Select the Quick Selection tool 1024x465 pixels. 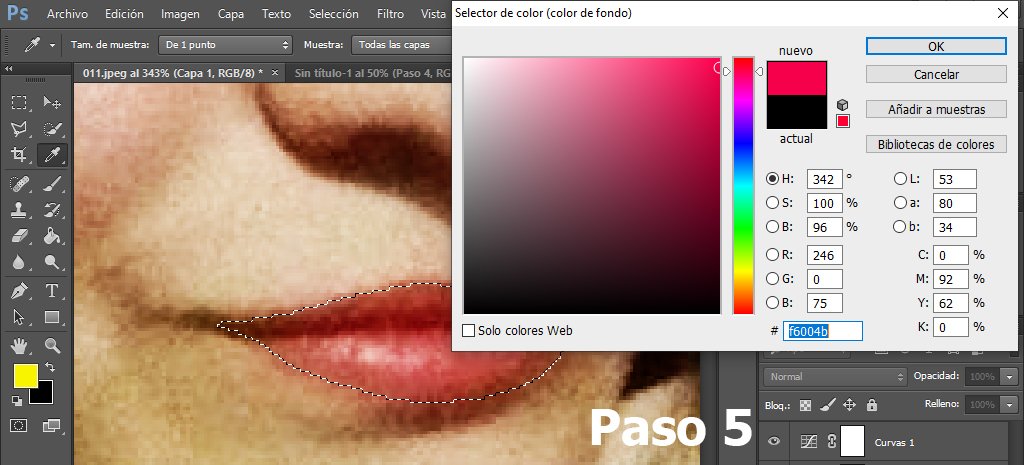point(52,129)
